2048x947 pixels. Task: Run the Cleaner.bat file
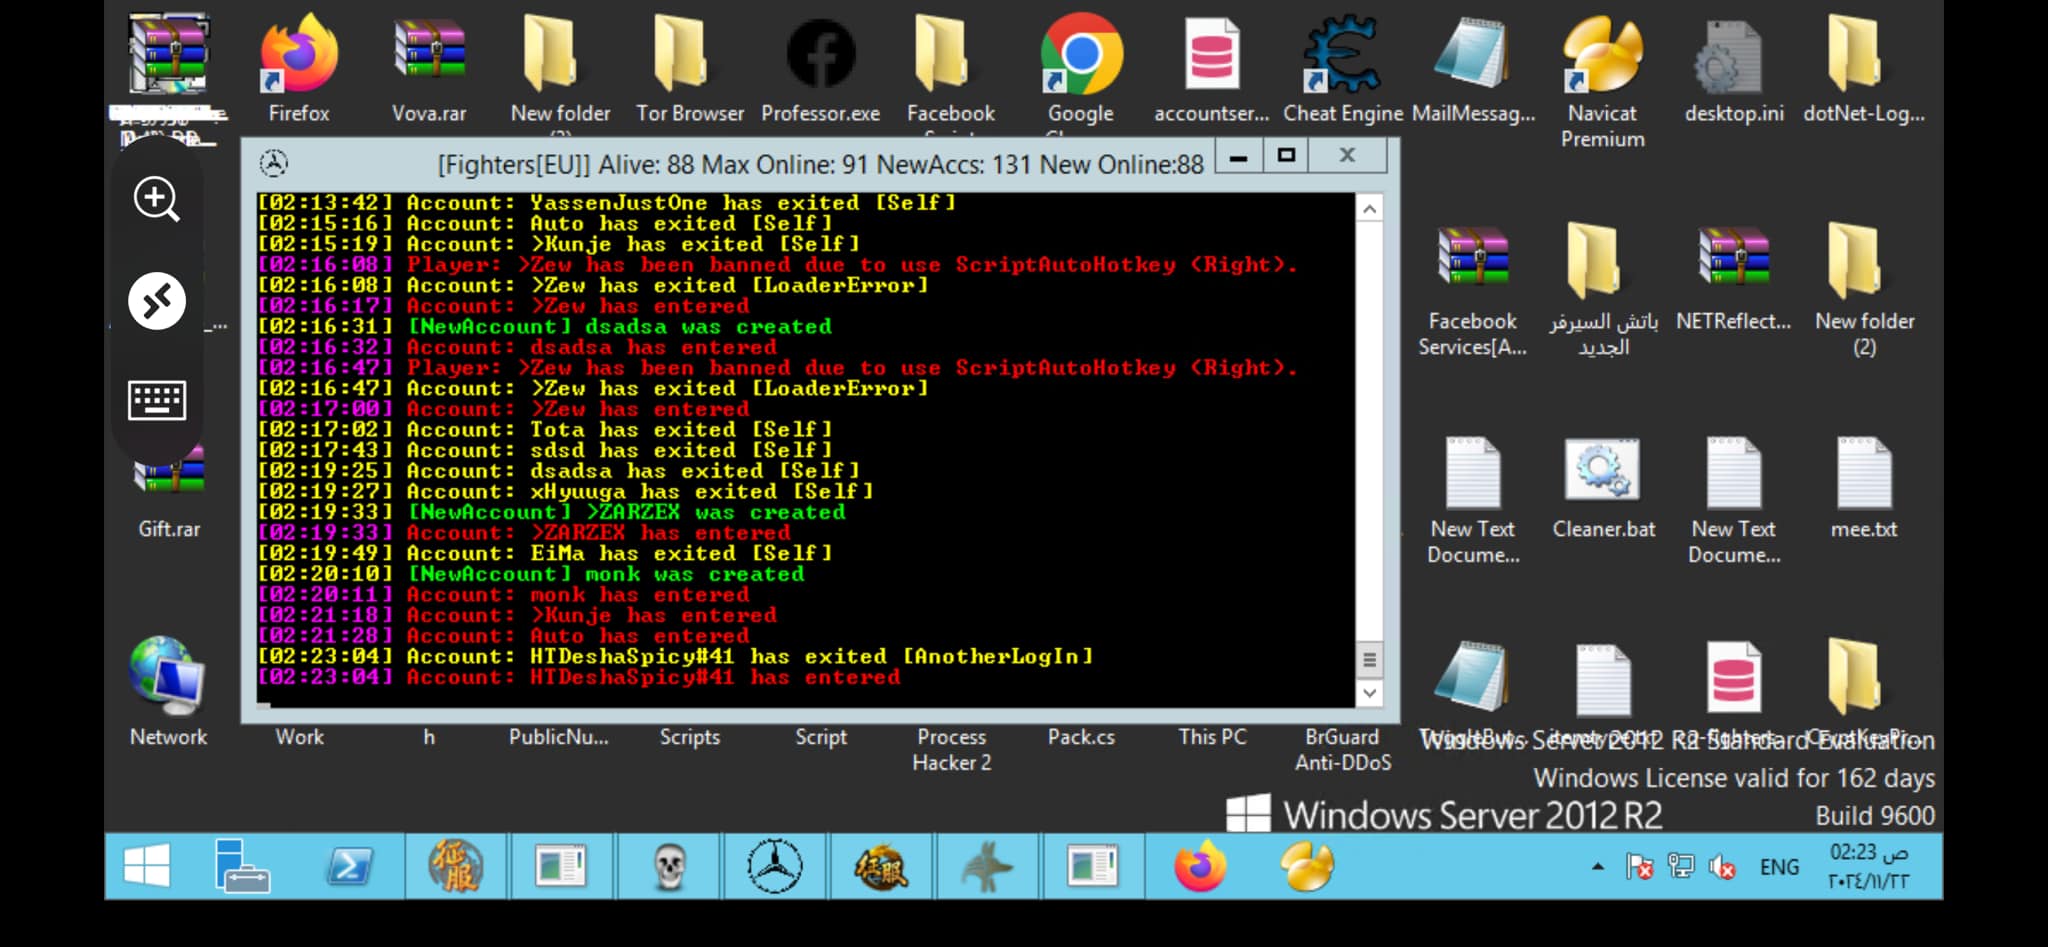1603,488
